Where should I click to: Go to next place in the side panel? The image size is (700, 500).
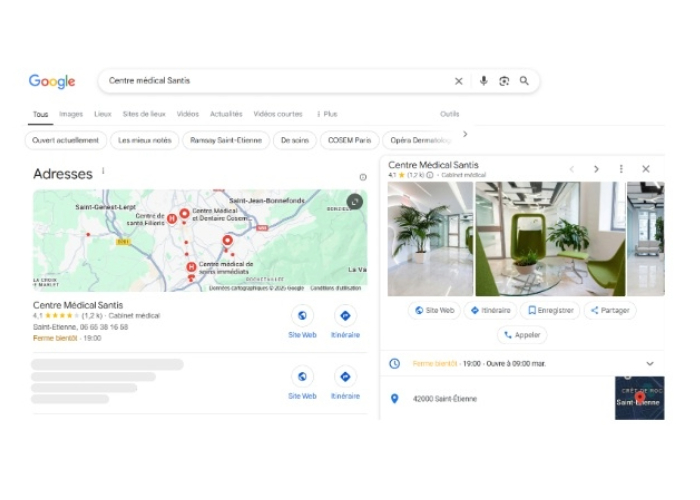pos(596,169)
